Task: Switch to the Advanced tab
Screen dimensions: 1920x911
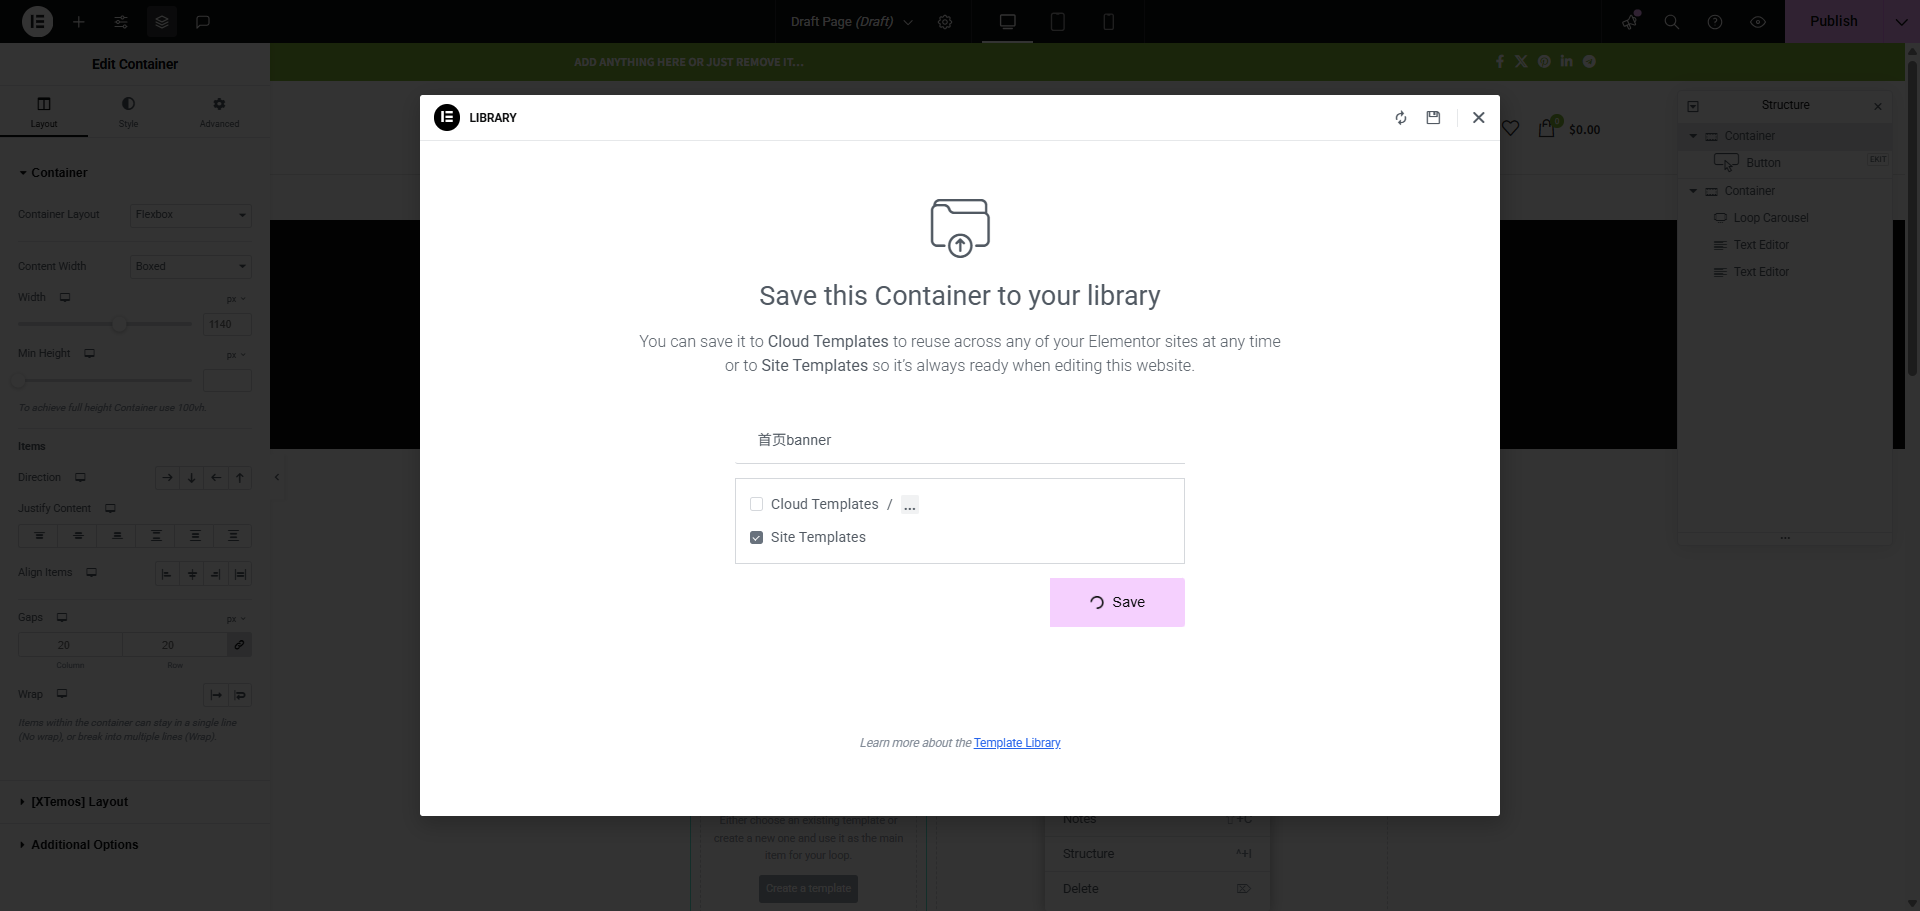Action: pos(219,111)
